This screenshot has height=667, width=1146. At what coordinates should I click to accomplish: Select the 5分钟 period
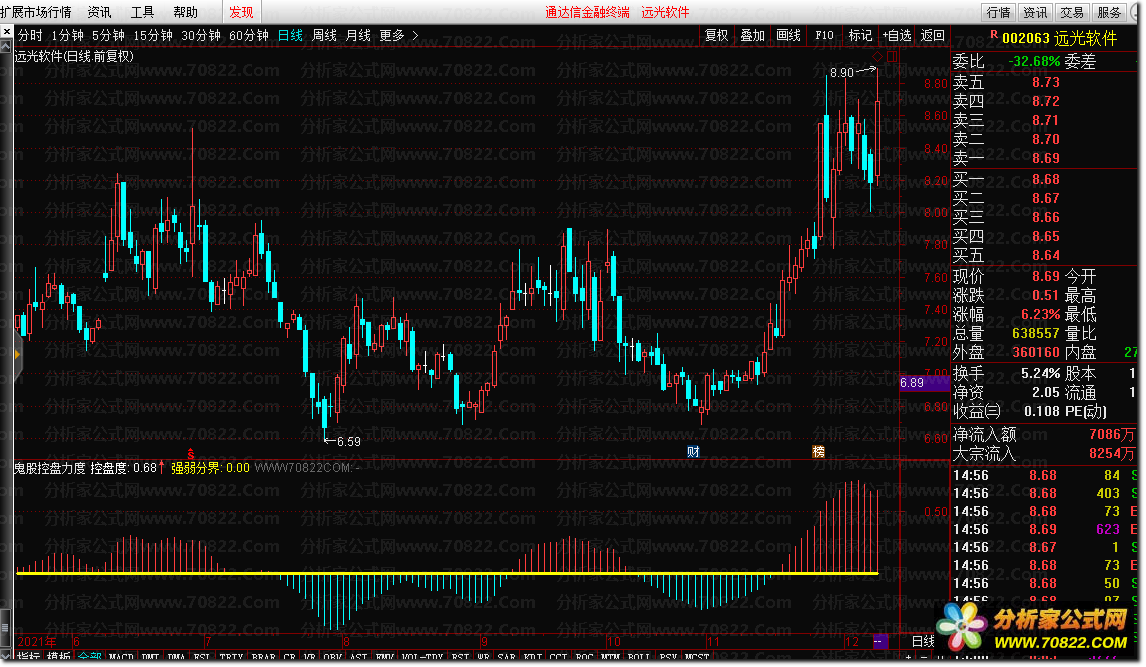108,35
